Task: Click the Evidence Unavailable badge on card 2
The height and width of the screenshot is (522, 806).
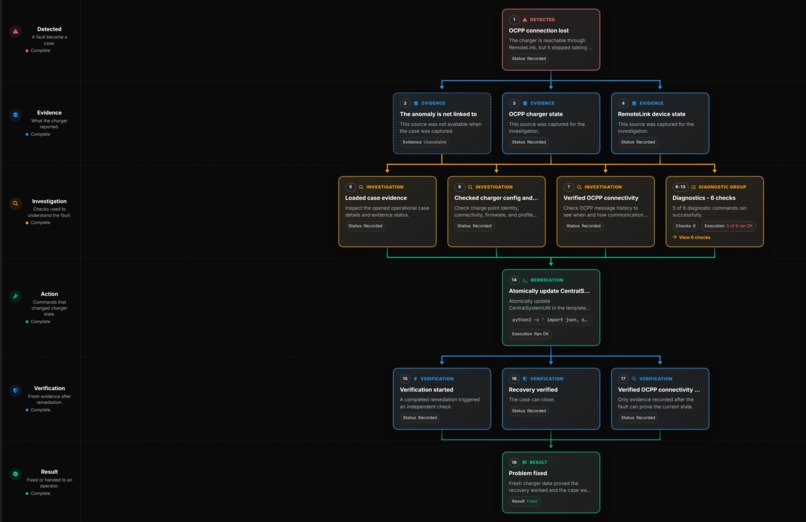Action: click(425, 142)
